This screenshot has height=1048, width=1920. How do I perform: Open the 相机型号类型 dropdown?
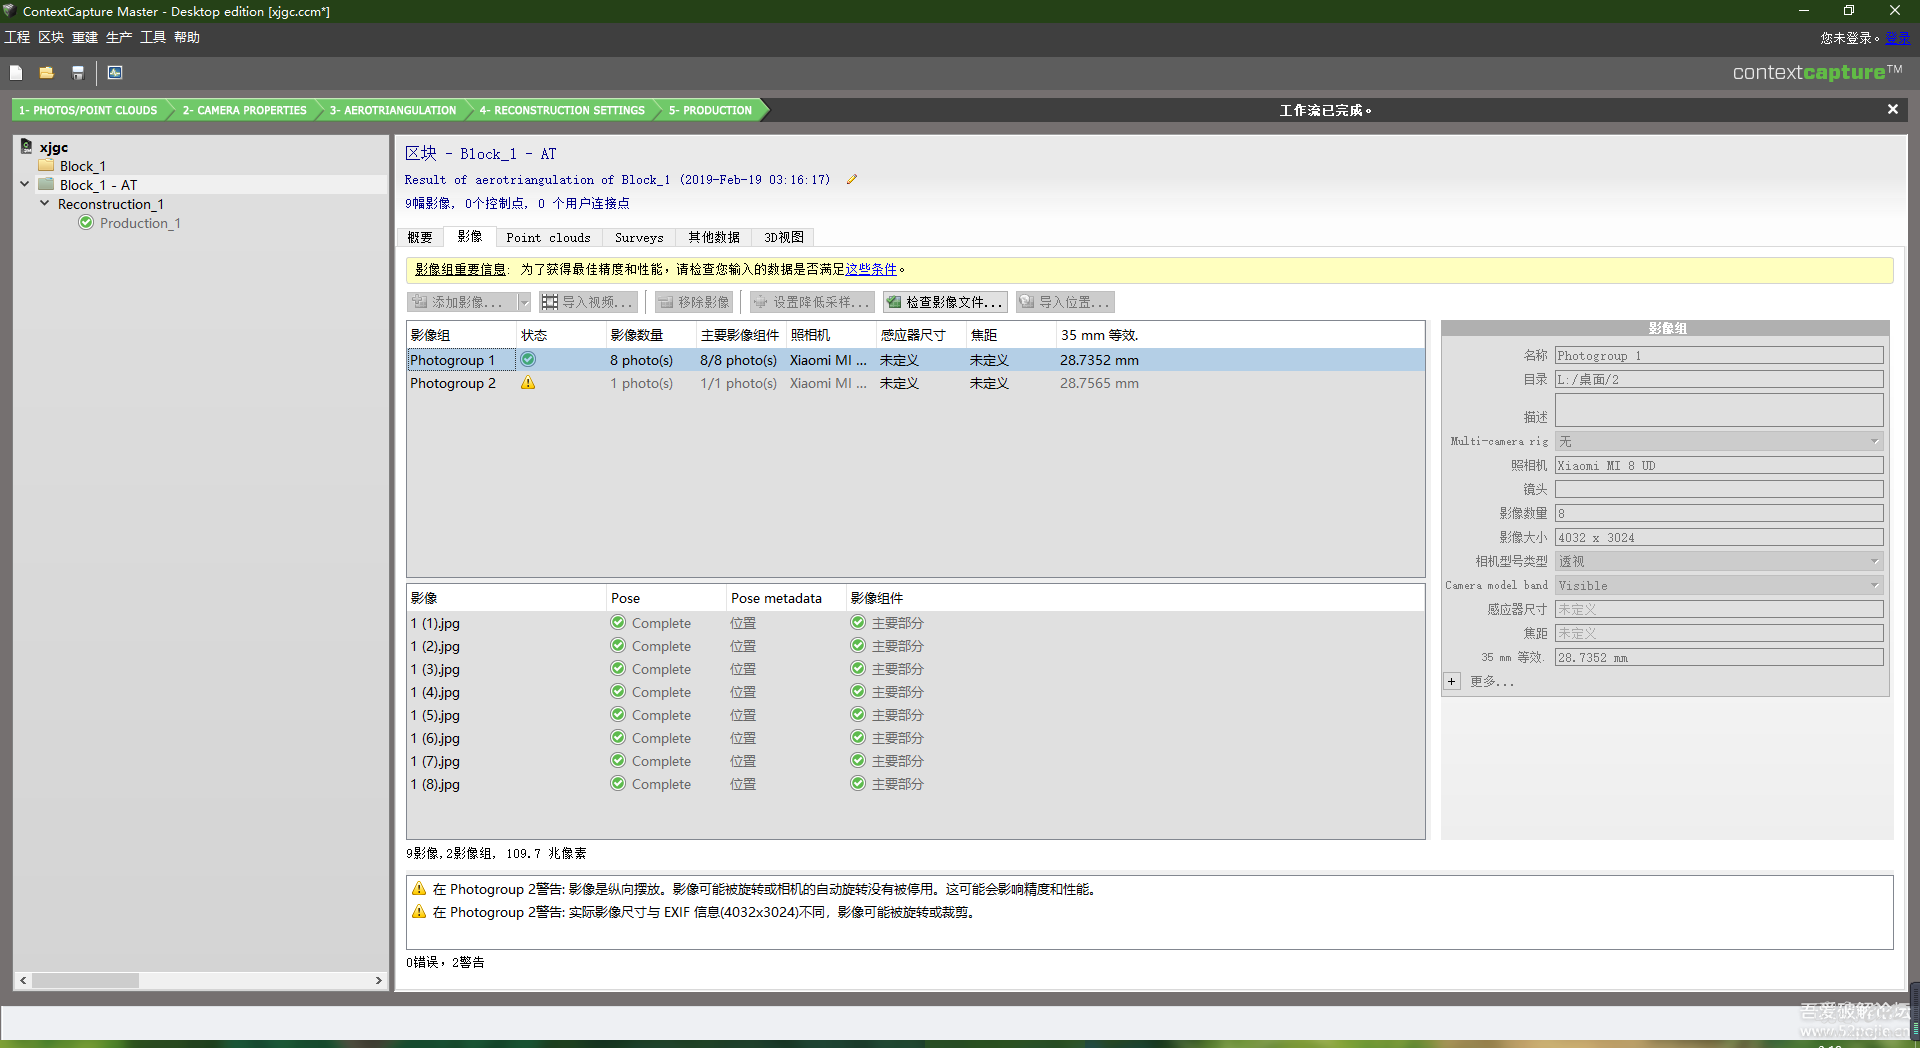click(1719, 561)
